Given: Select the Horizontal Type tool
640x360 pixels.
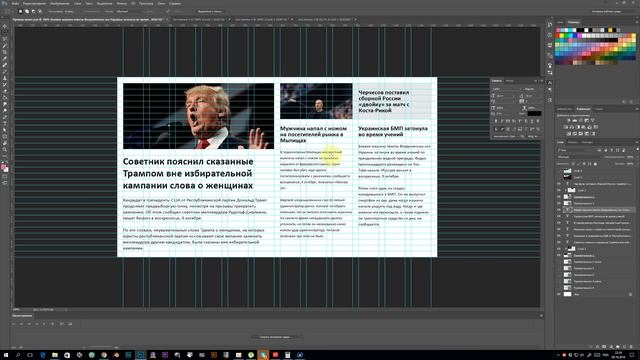Looking at the screenshot, I should click(5, 124).
